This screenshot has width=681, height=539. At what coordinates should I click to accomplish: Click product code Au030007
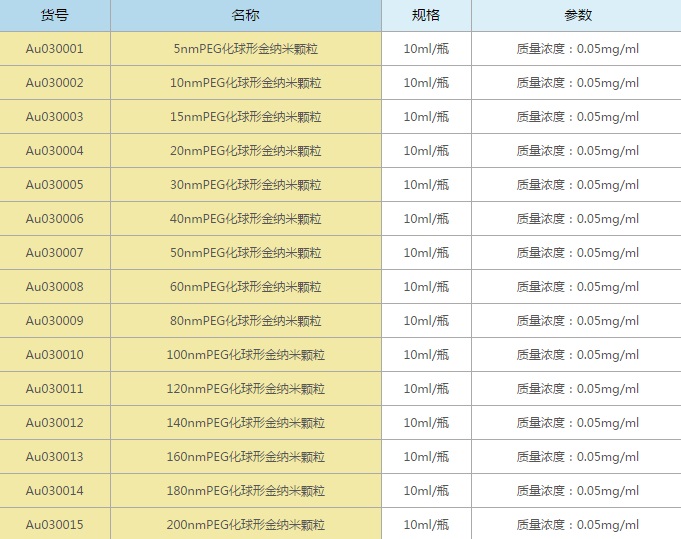(x=54, y=253)
